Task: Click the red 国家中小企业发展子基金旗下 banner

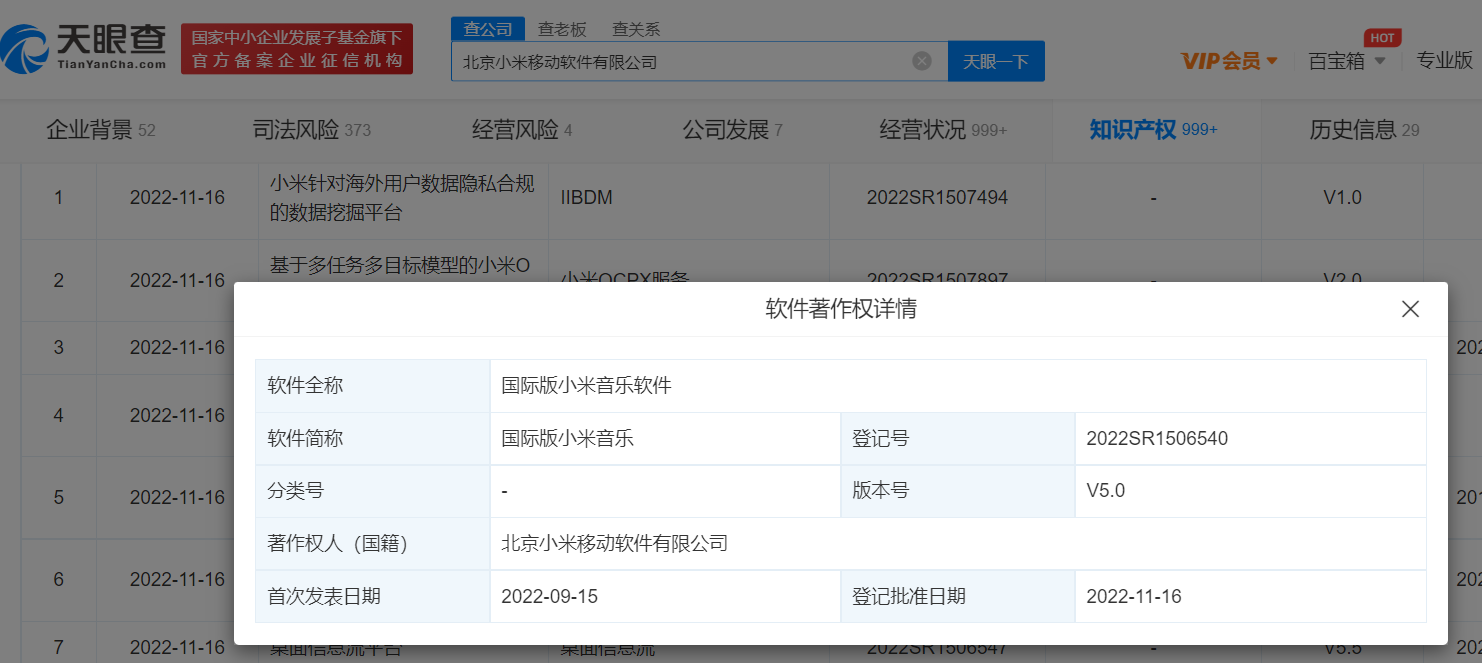Action: click(297, 49)
